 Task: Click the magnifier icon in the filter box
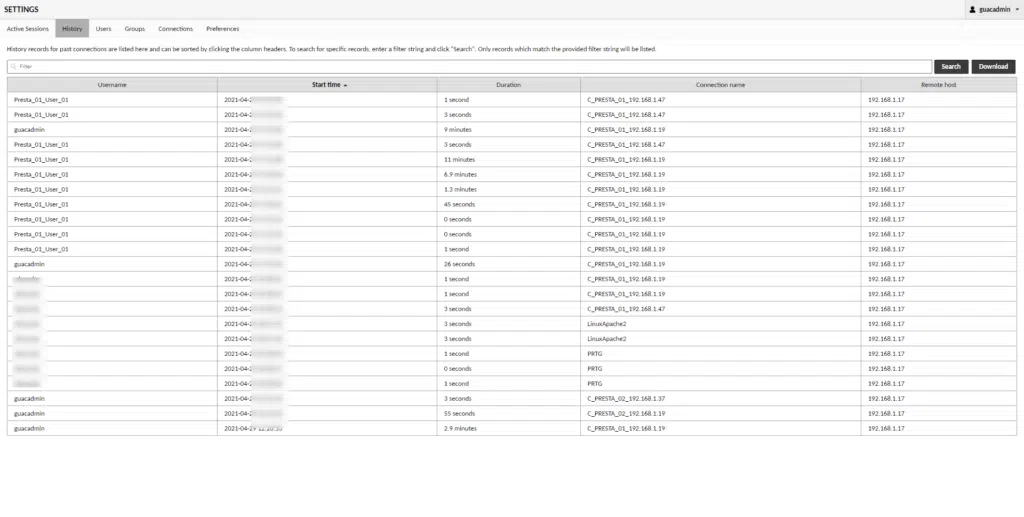coord(14,67)
